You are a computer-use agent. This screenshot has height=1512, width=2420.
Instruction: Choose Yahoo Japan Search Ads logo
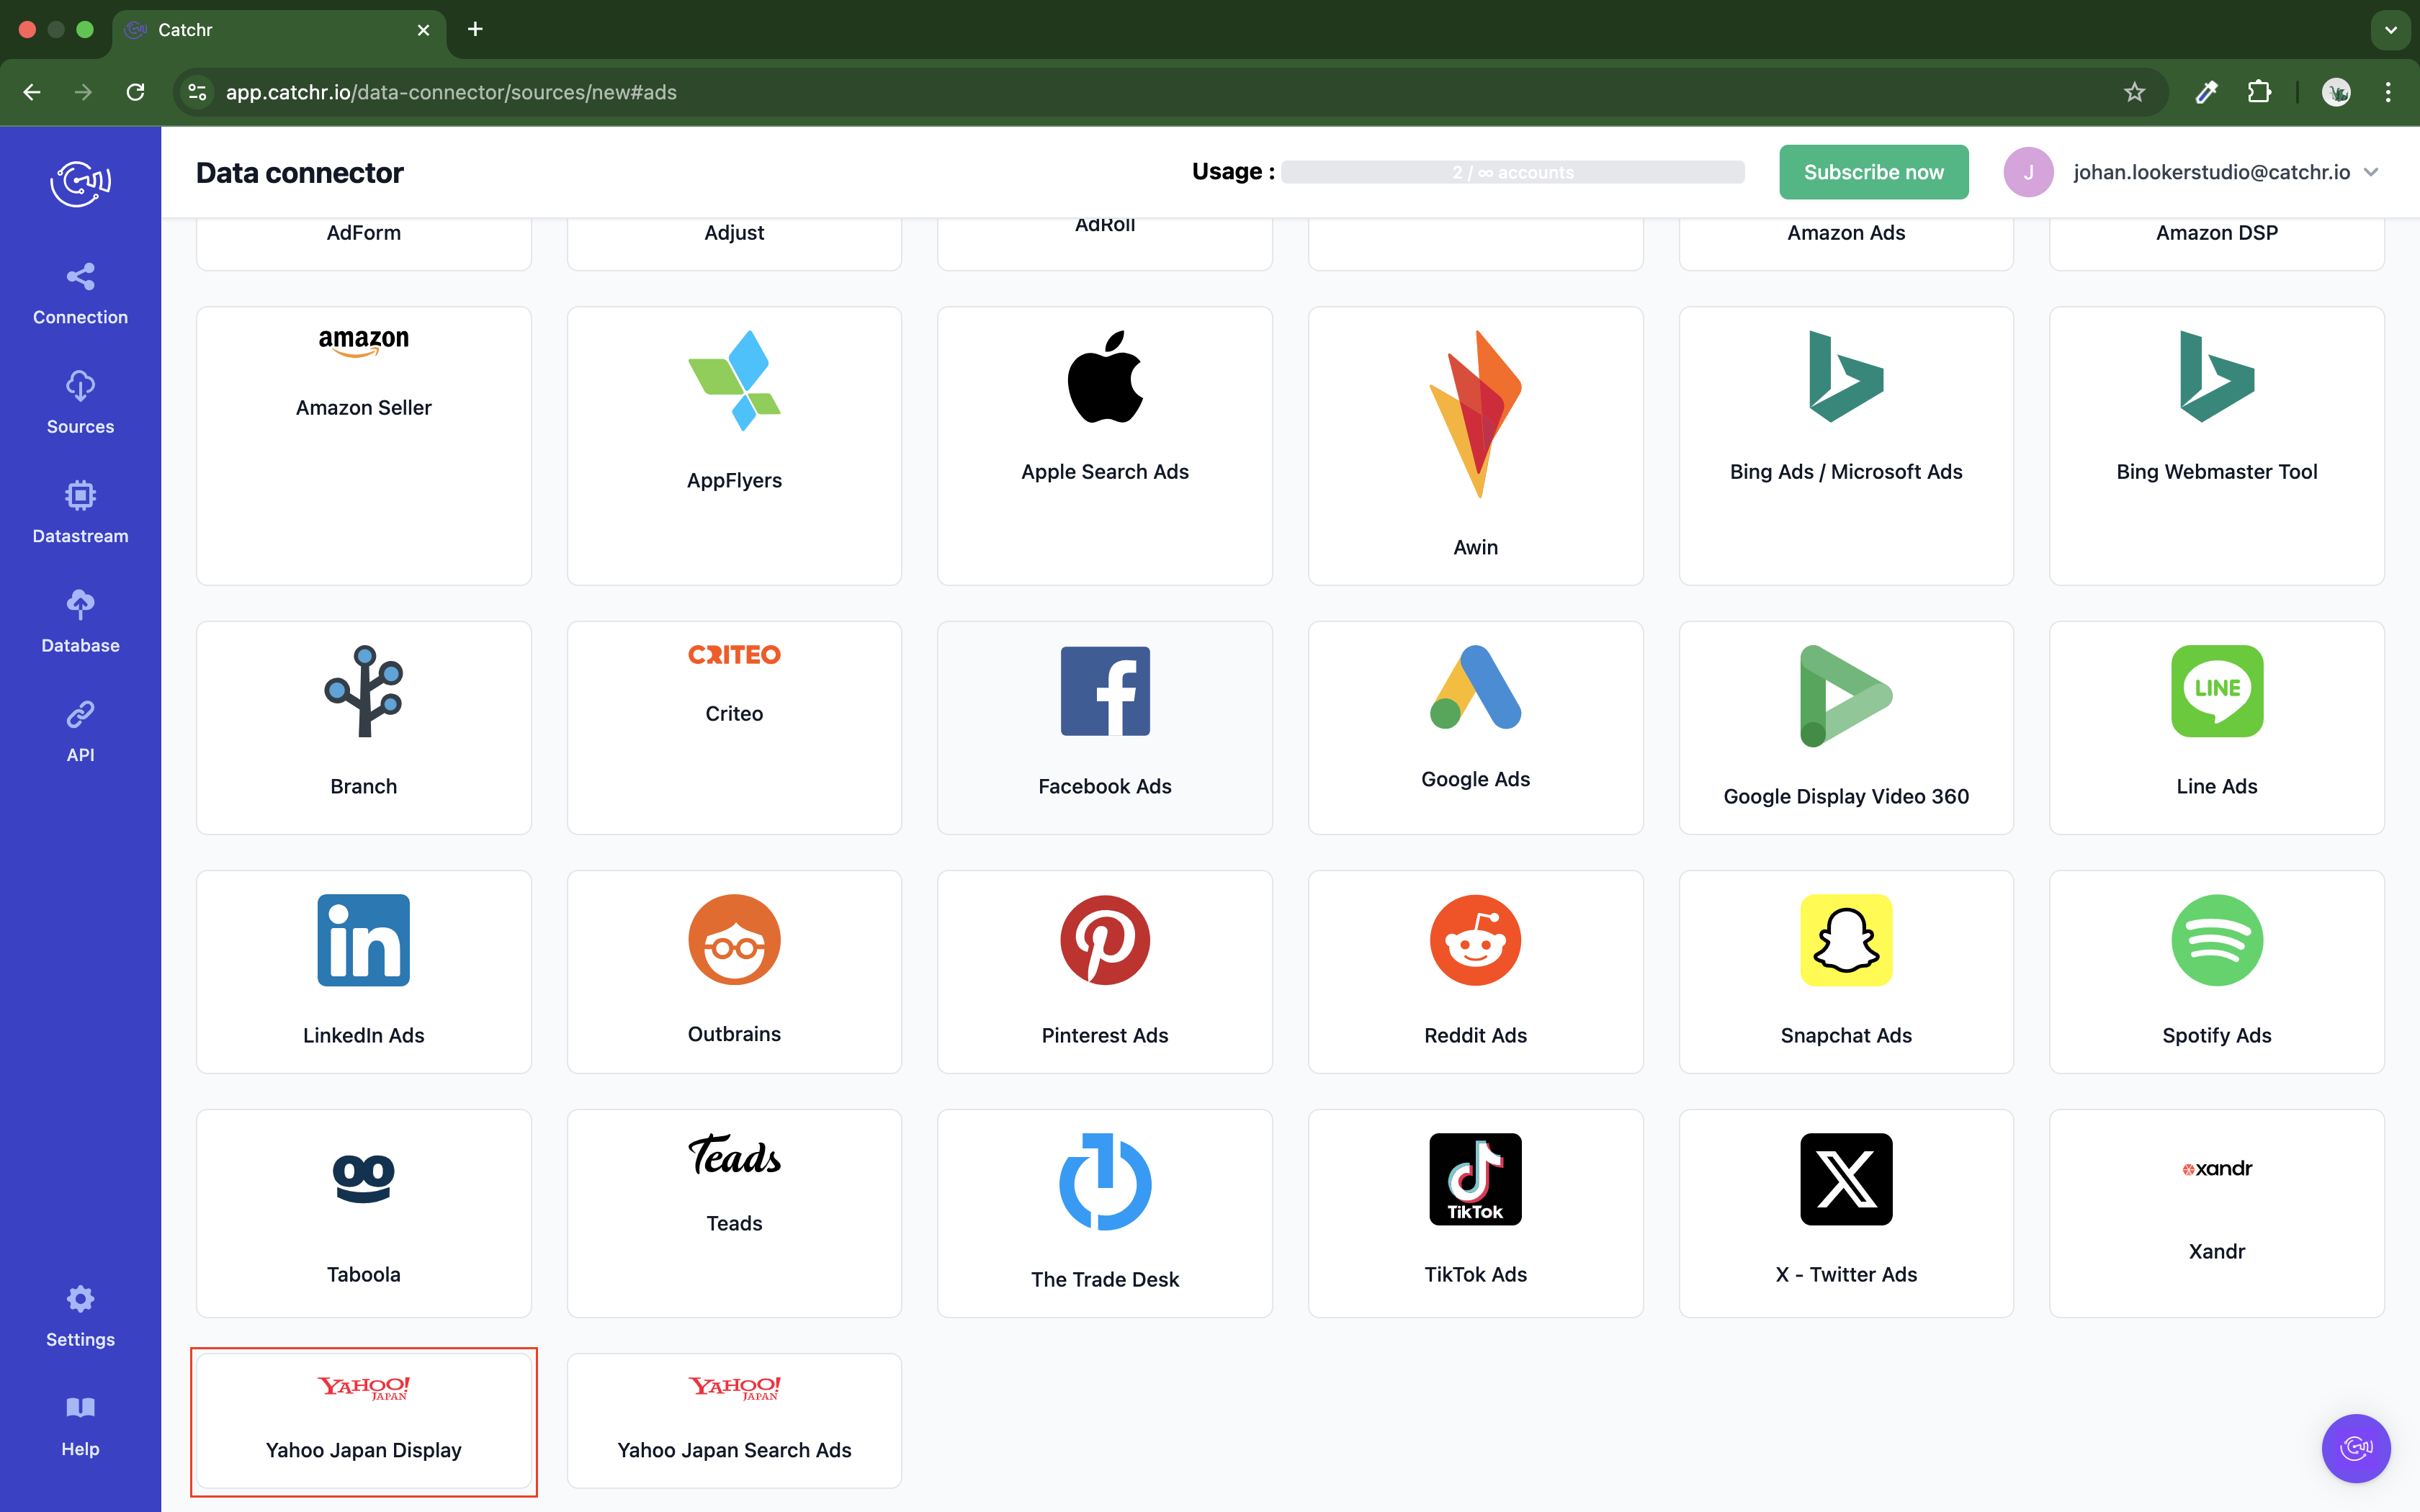tap(734, 1388)
